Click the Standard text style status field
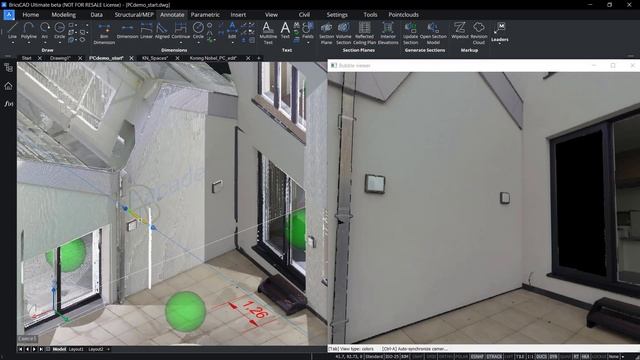Viewport: 640px width, 360px height. coord(374,356)
